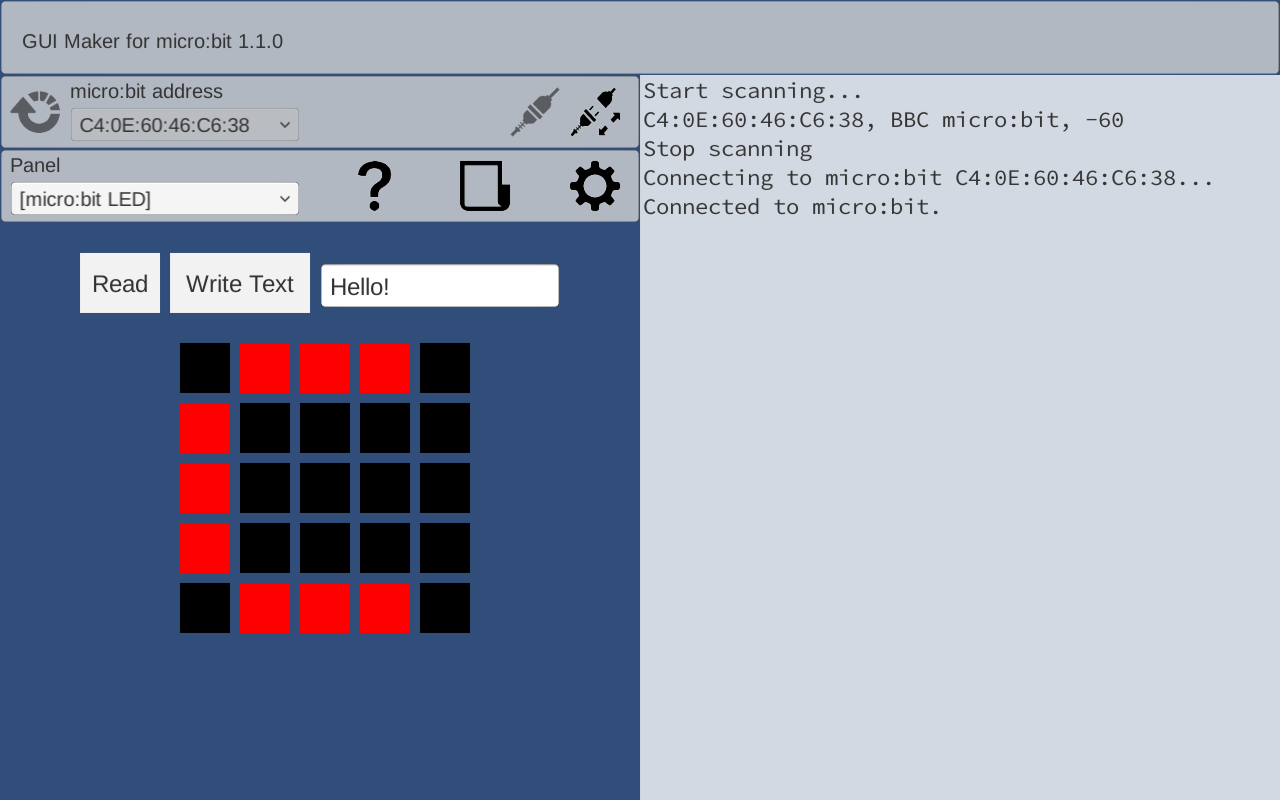Click the Read button
This screenshot has width=1280, height=800.
(x=120, y=283)
